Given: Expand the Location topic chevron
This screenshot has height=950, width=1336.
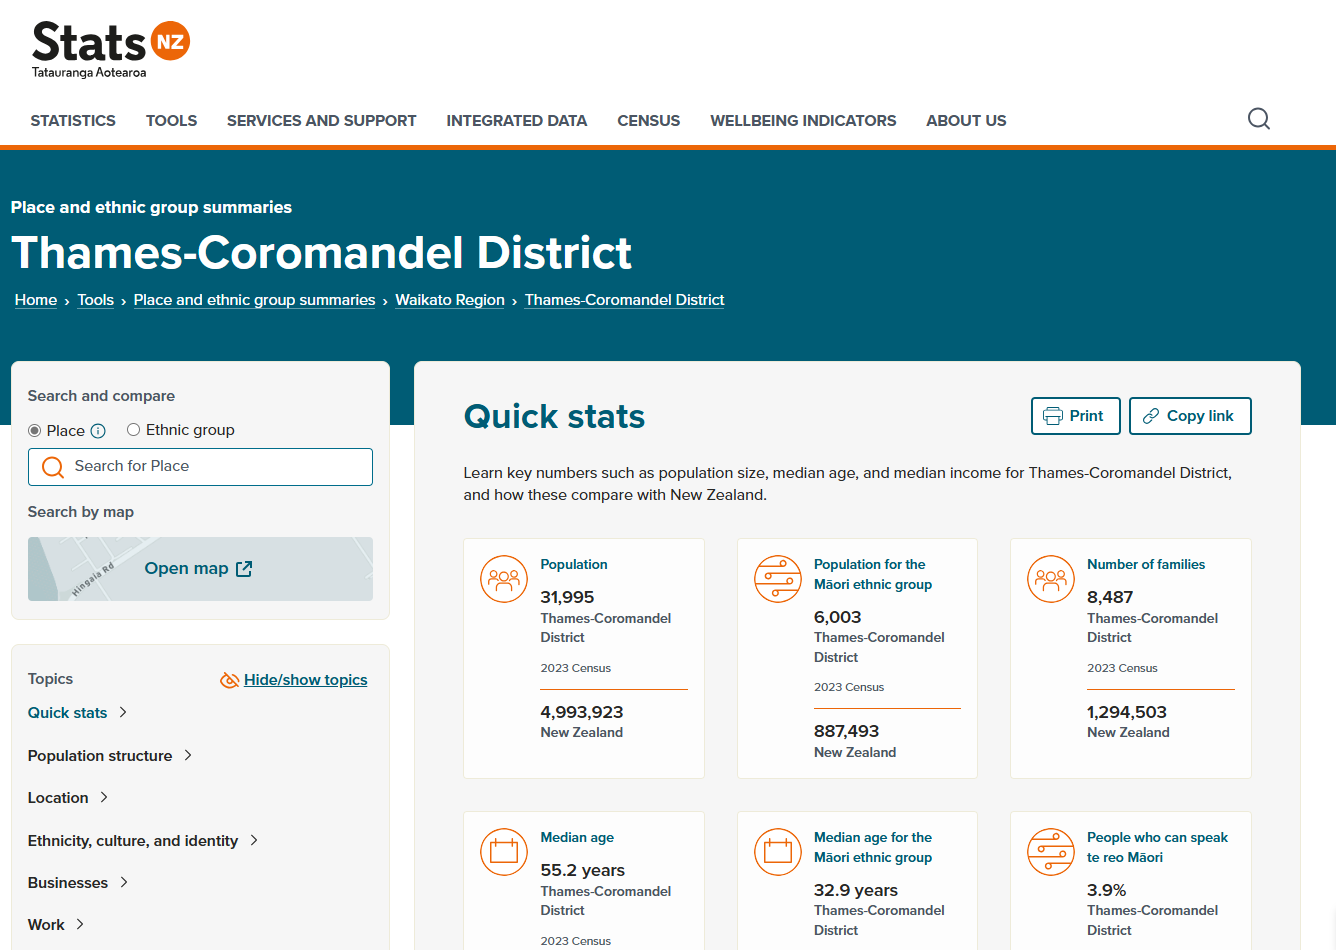Looking at the screenshot, I should tap(104, 797).
